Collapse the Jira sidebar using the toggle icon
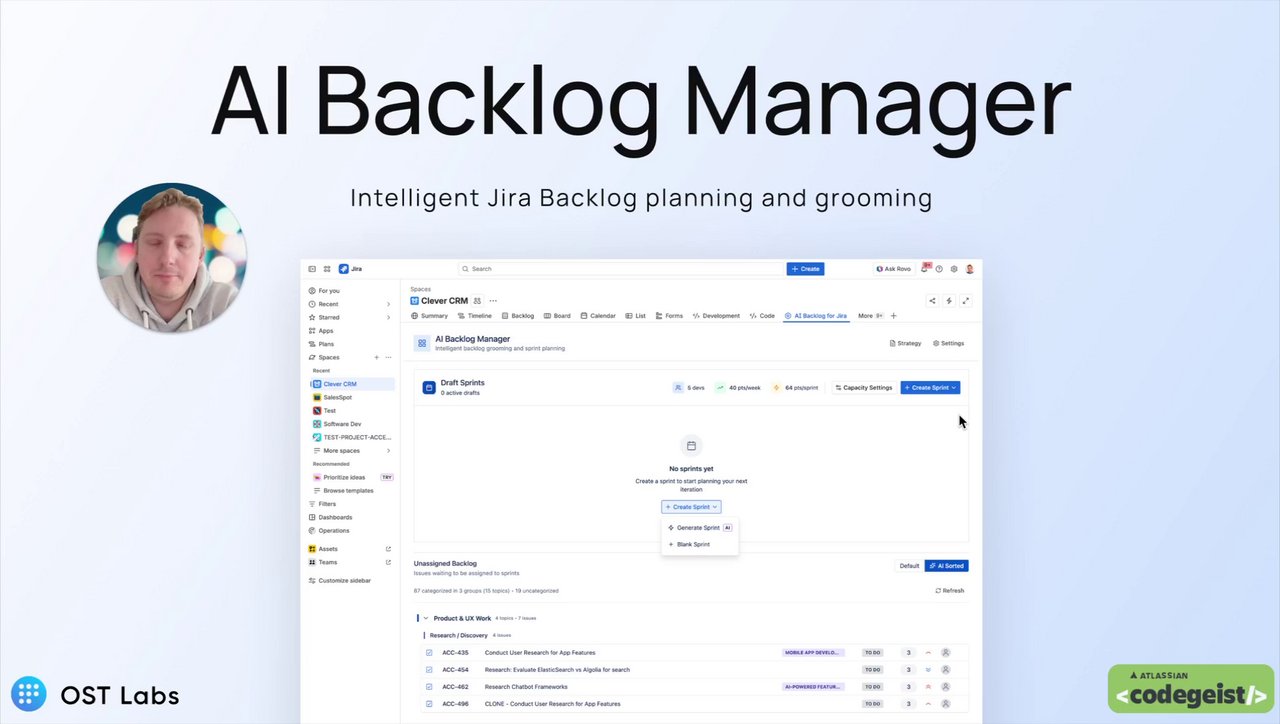Image resolution: width=1280 pixels, height=724 pixels. coord(312,269)
